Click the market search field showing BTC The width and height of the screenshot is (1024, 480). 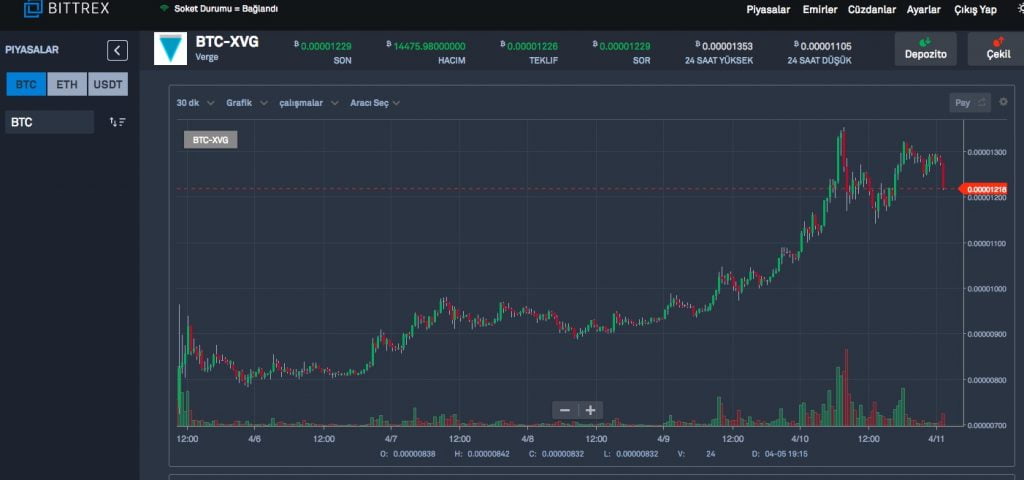point(50,122)
